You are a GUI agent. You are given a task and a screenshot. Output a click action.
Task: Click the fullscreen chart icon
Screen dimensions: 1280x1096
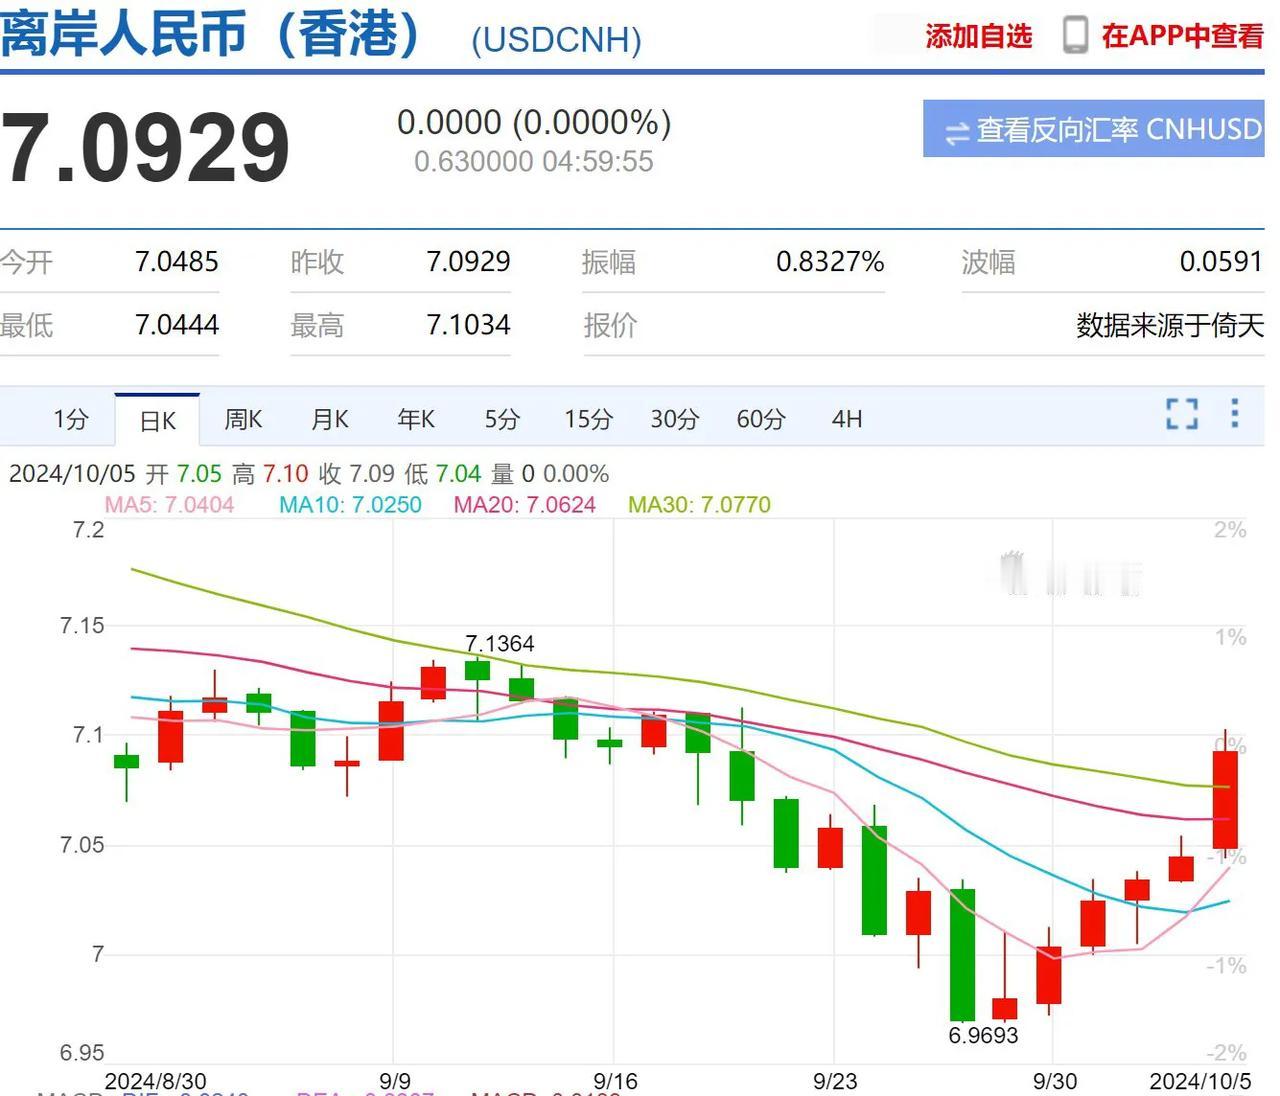click(x=1182, y=413)
